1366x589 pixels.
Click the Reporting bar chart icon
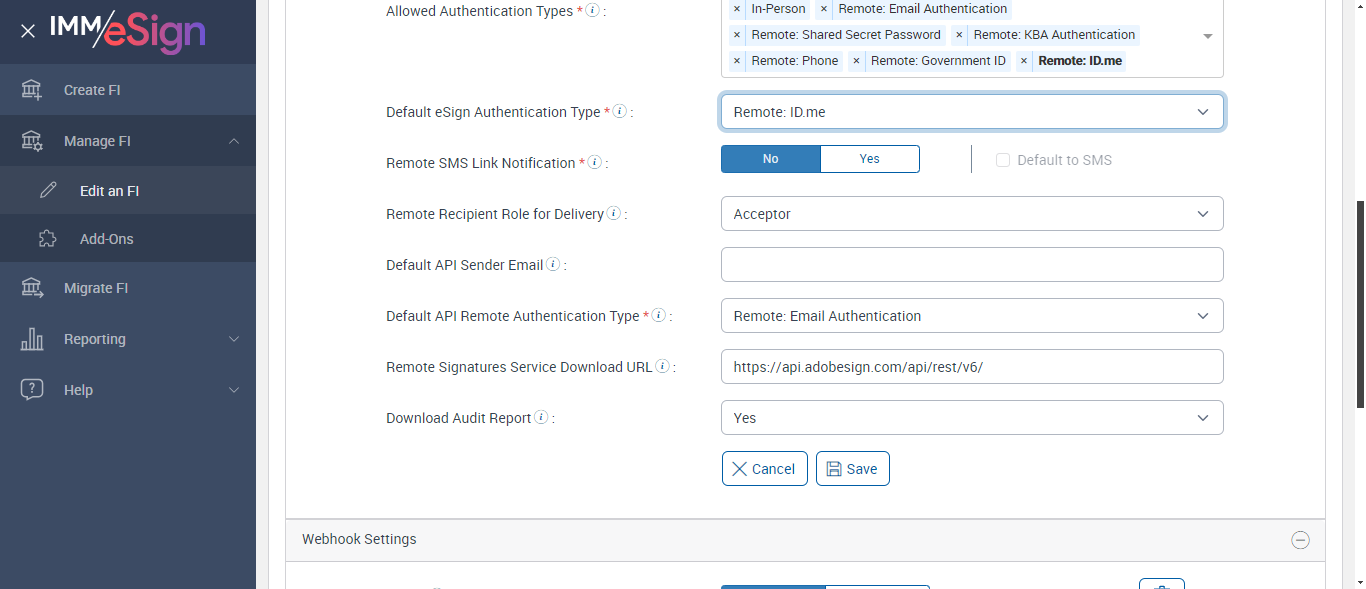click(x=32, y=339)
